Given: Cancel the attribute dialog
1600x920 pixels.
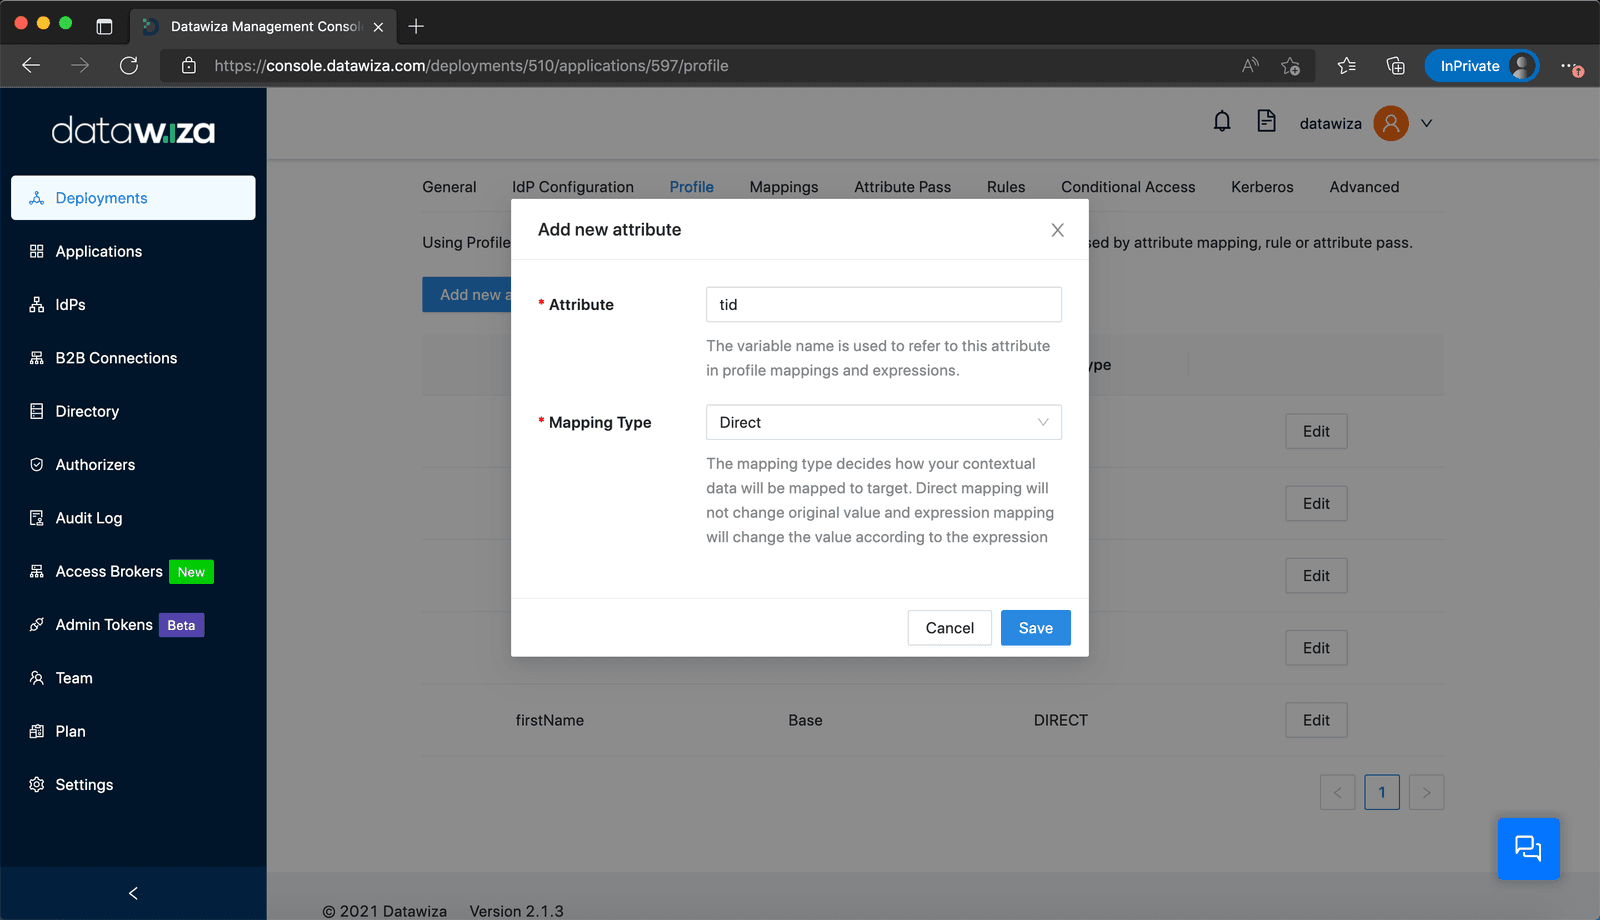Looking at the screenshot, I should [949, 628].
